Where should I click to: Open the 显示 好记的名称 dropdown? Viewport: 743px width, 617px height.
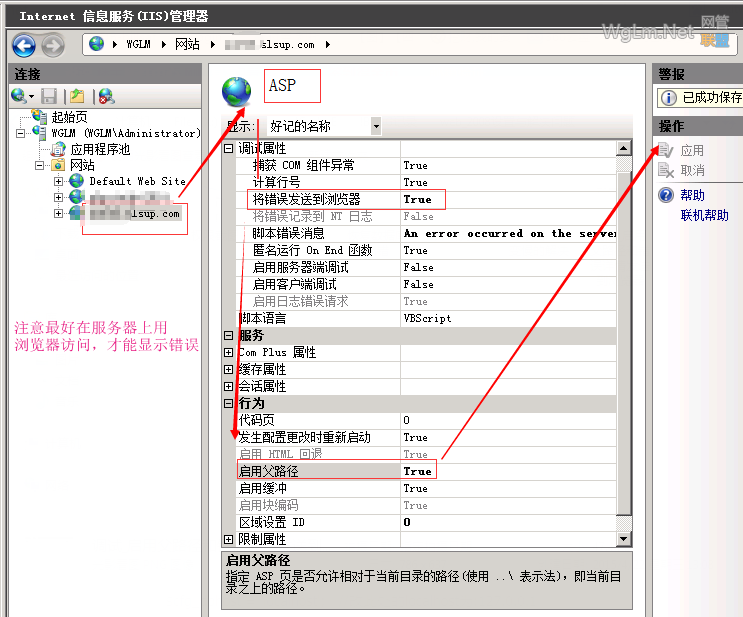coord(376,126)
